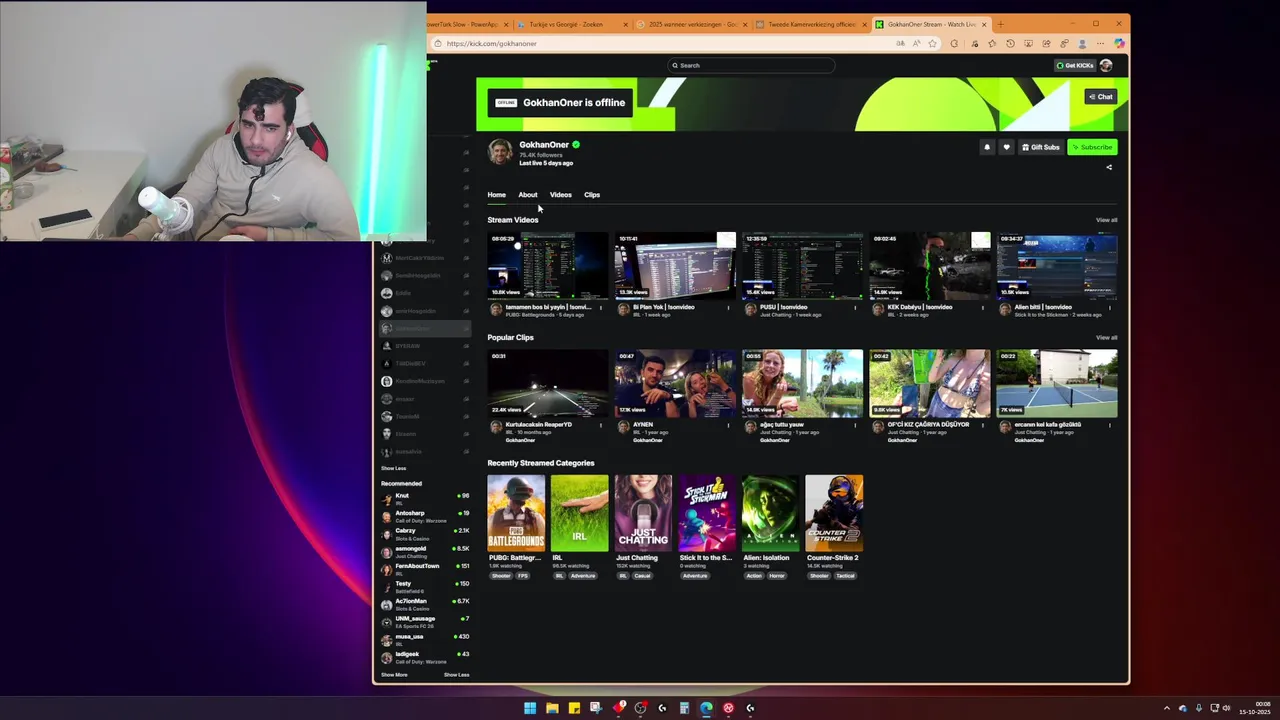Open the Just Chatting category card
The width and height of the screenshot is (1280, 720).
click(643, 513)
